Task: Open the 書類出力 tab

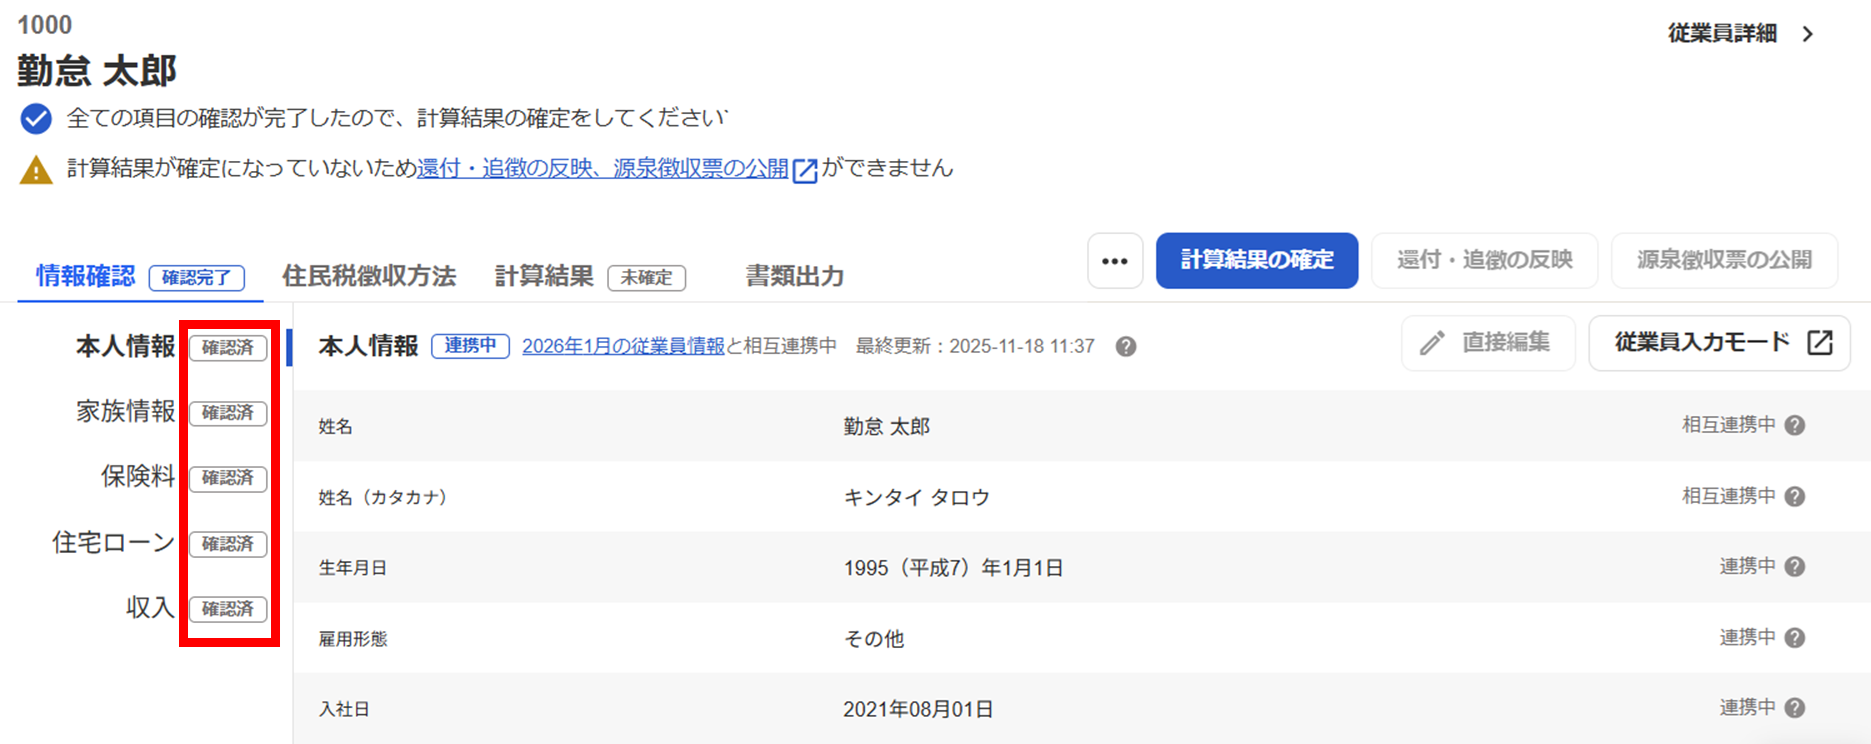Action: (x=795, y=276)
